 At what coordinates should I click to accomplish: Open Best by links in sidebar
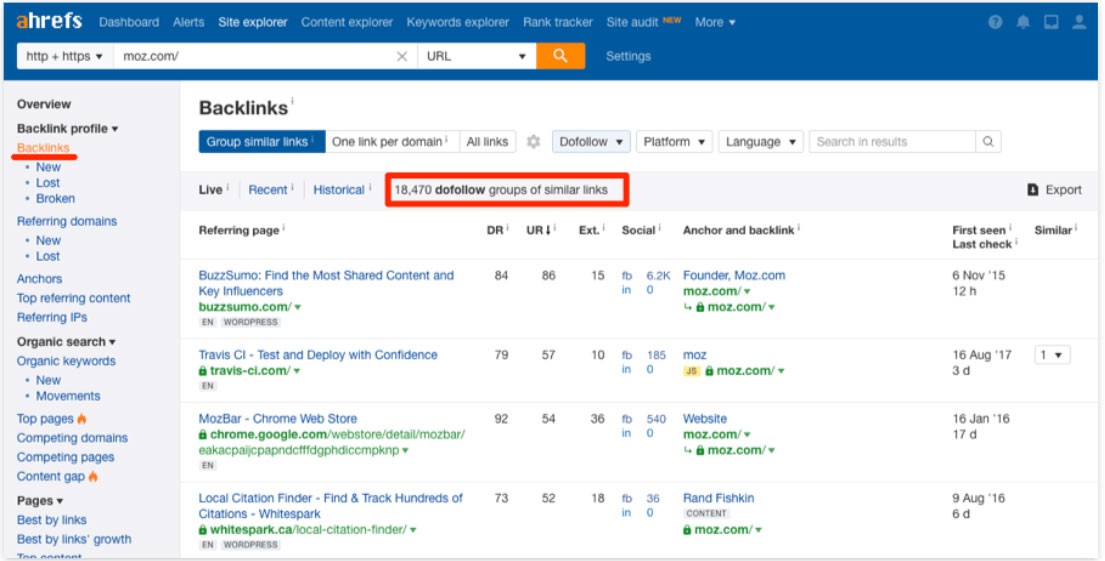pyautogui.click(x=51, y=520)
